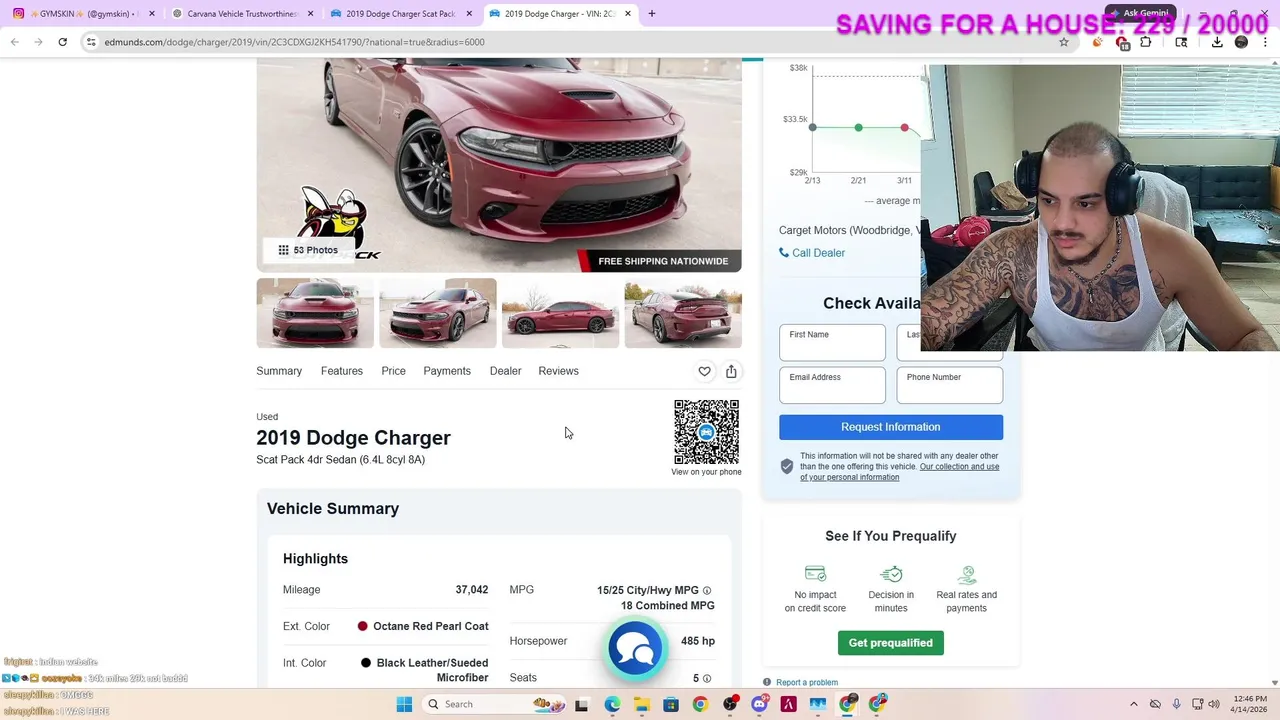Click the Call Dealer link

812,253
